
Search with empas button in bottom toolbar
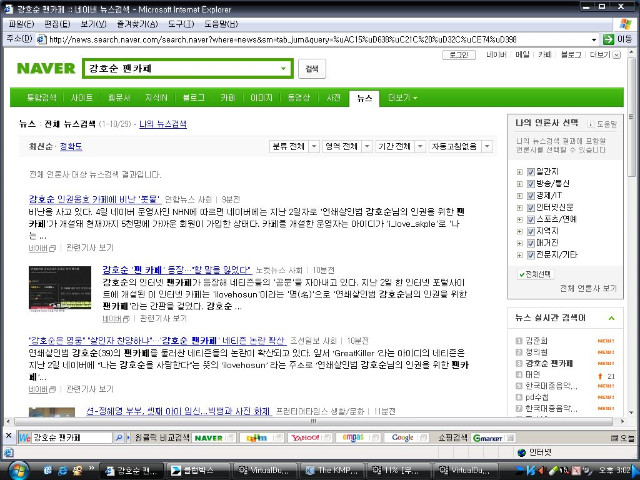click(353, 438)
